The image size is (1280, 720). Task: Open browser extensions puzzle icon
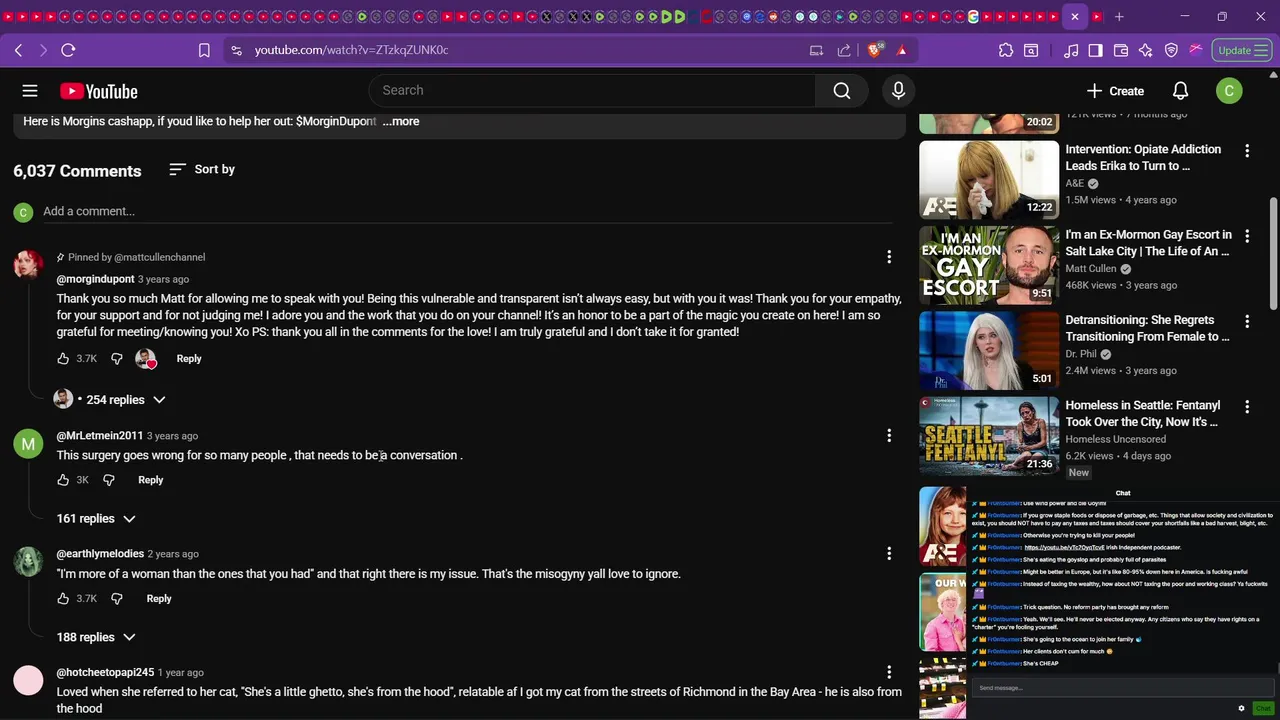pos(1006,50)
